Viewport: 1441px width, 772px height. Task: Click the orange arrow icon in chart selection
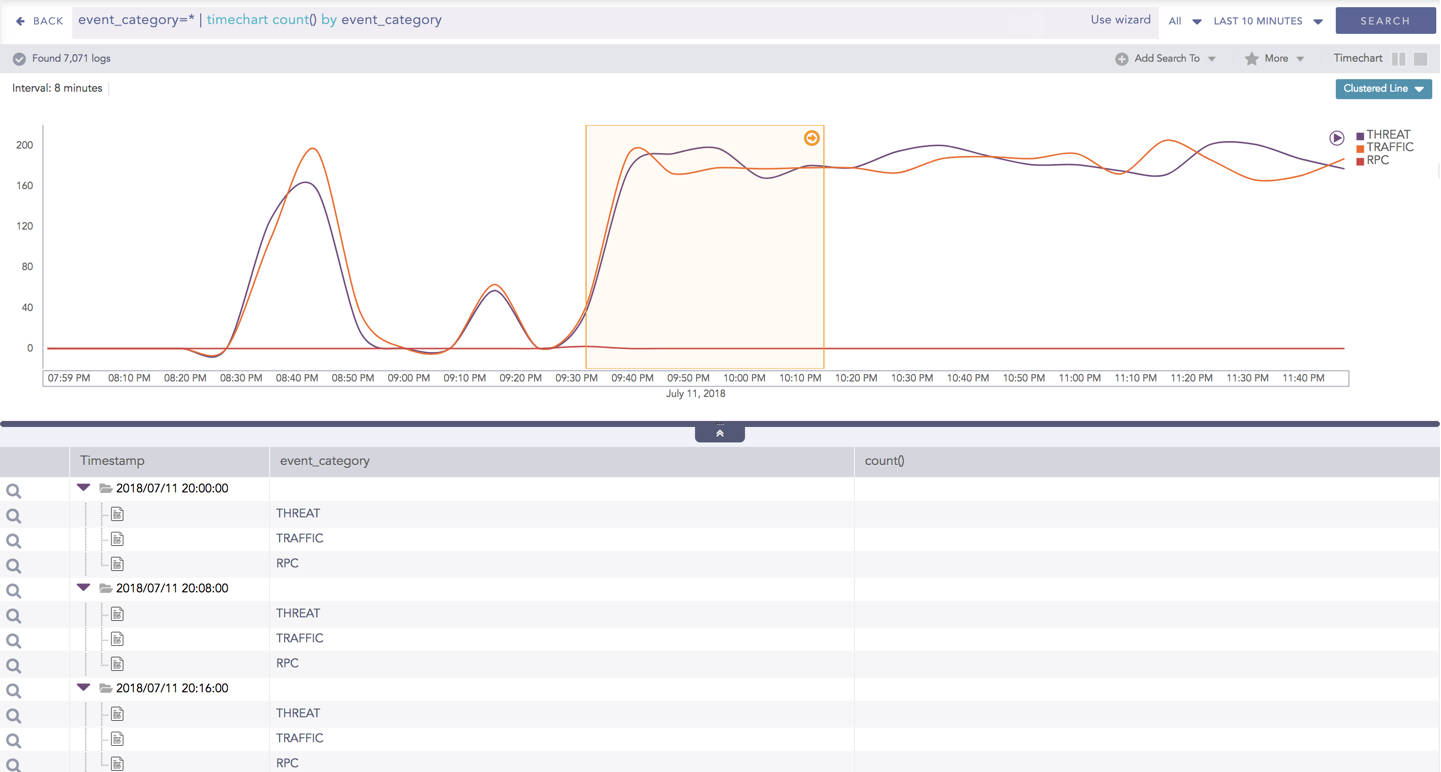811,138
